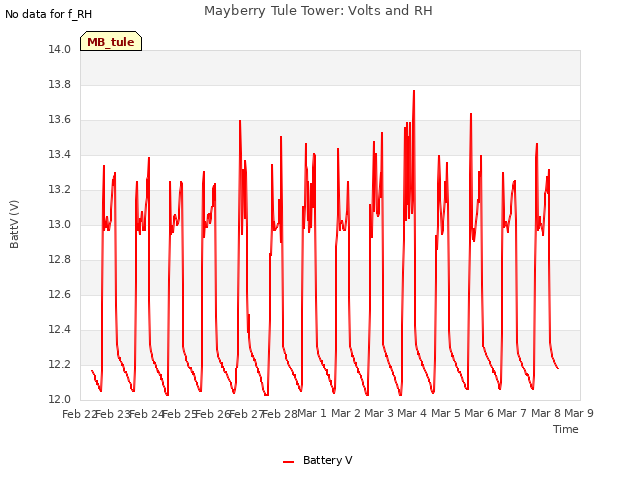Click the 13.2 y-axis tick label
This screenshot has width=640, height=480.
(59, 190)
